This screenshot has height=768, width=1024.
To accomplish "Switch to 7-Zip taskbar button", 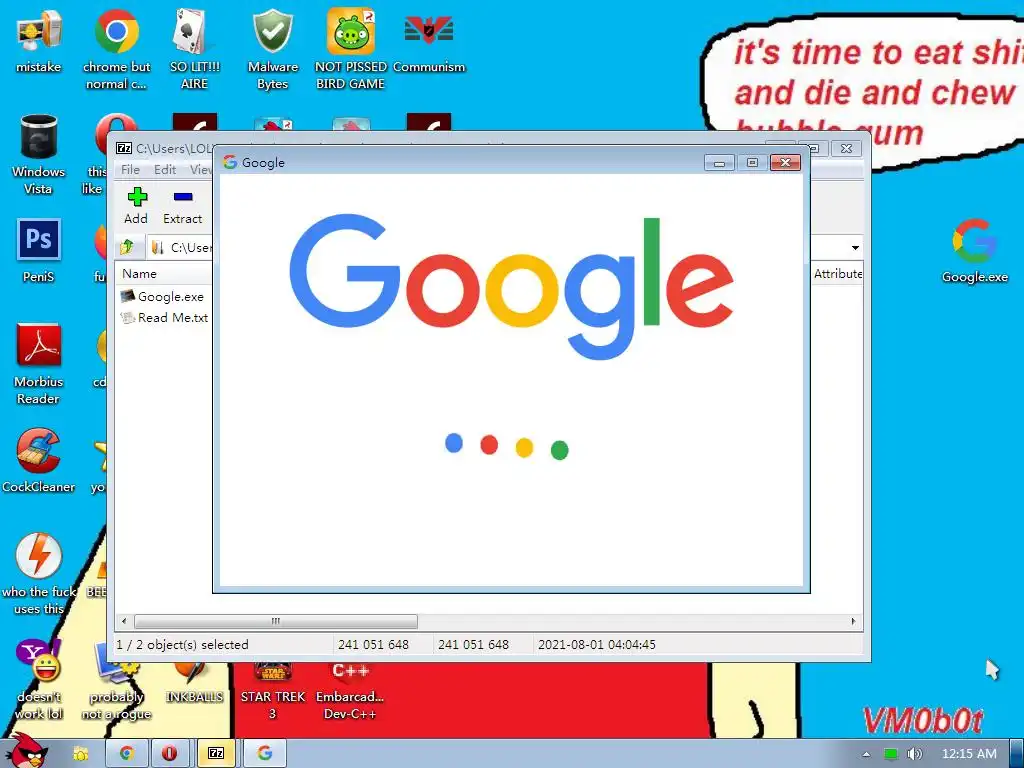I will tap(216, 753).
